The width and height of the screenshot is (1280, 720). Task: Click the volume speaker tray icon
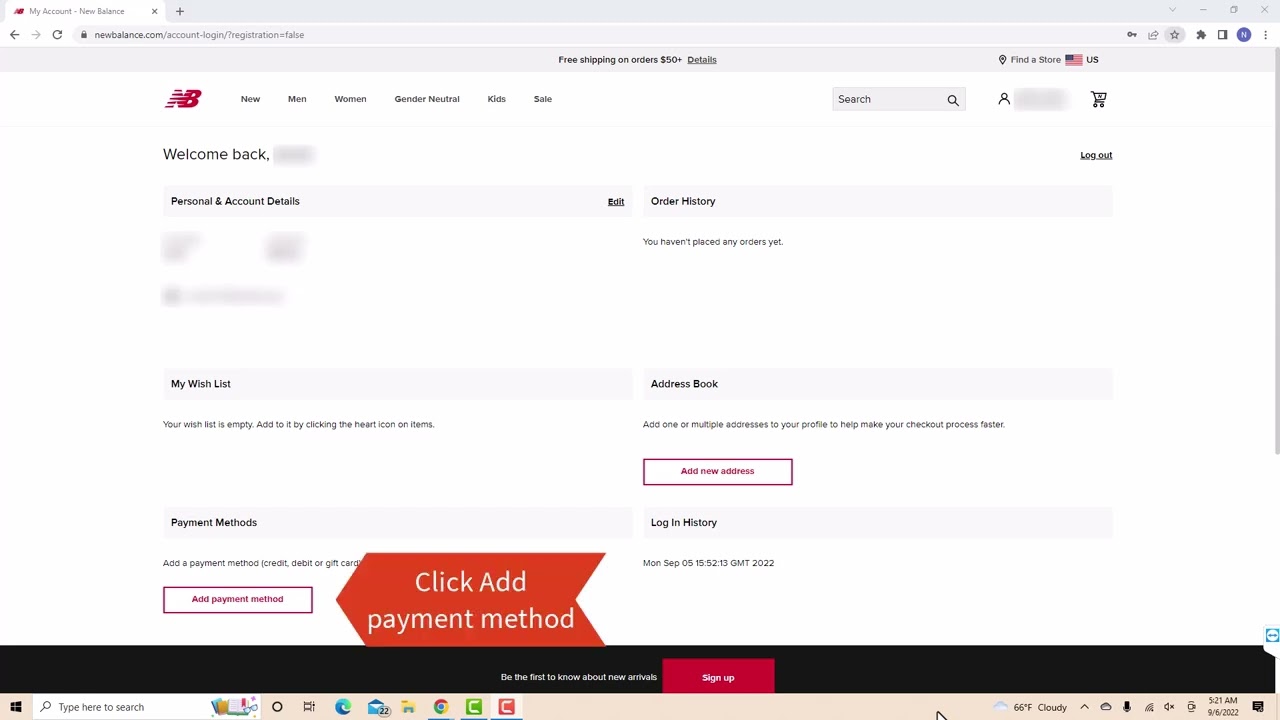pyautogui.click(x=1169, y=707)
